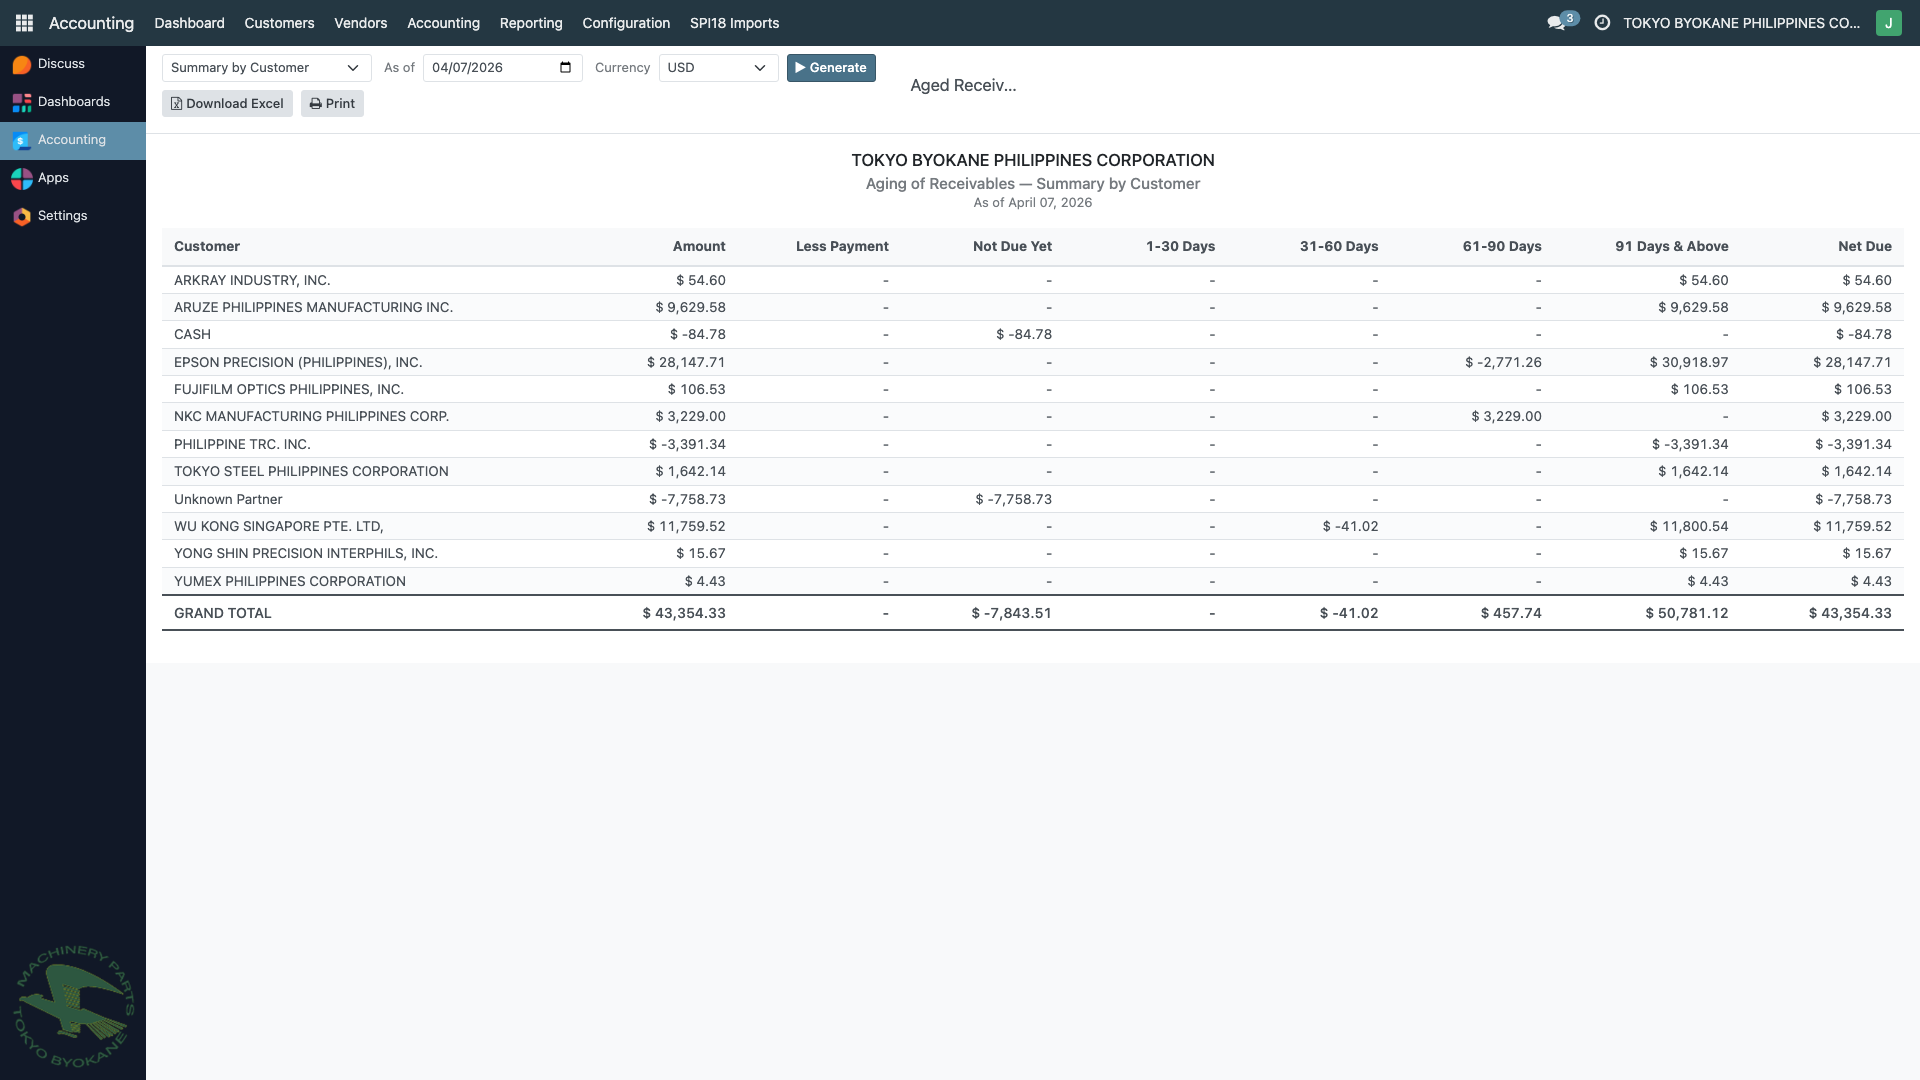The height and width of the screenshot is (1080, 1920).
Task: Open the Settings sidebar icon
Action: (x=22, y=216)
